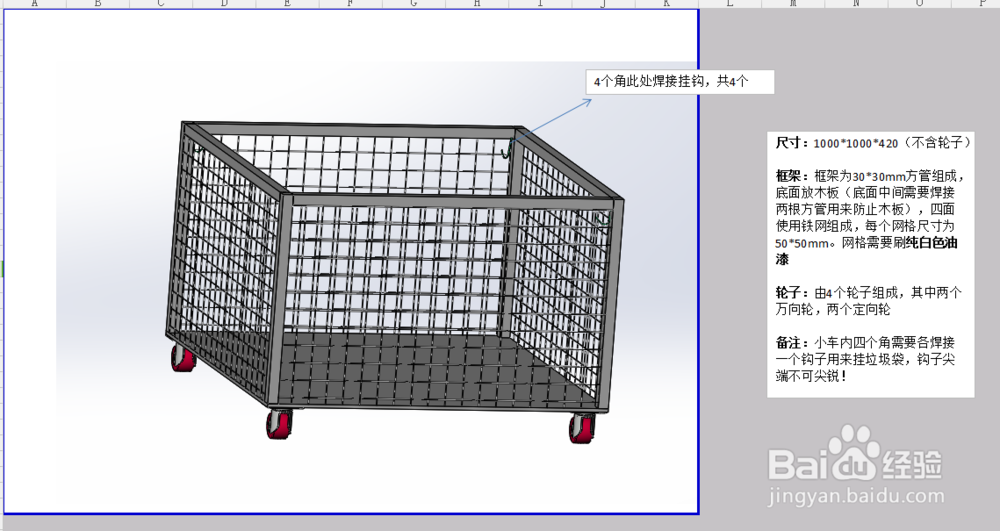Click the '尺寸：1000*1000*420' line
This screenshot has height=531, width=1000.
tap(874, 143)
